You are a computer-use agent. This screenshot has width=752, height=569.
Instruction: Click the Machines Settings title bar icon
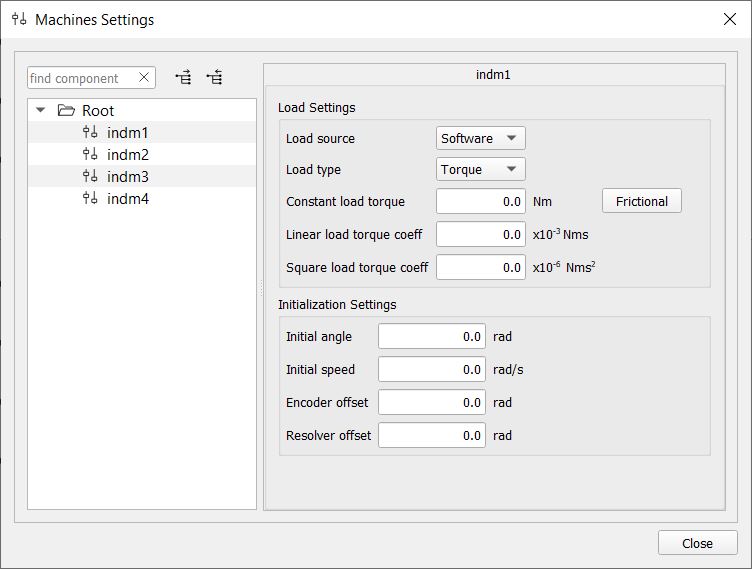pyautogui.click(x=19, y=19)
